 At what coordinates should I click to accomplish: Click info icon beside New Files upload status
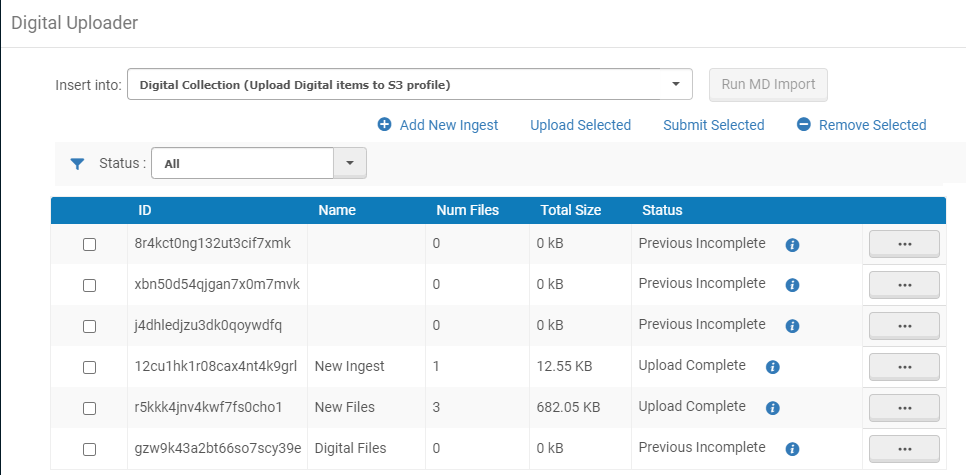(x=772, y=408)
